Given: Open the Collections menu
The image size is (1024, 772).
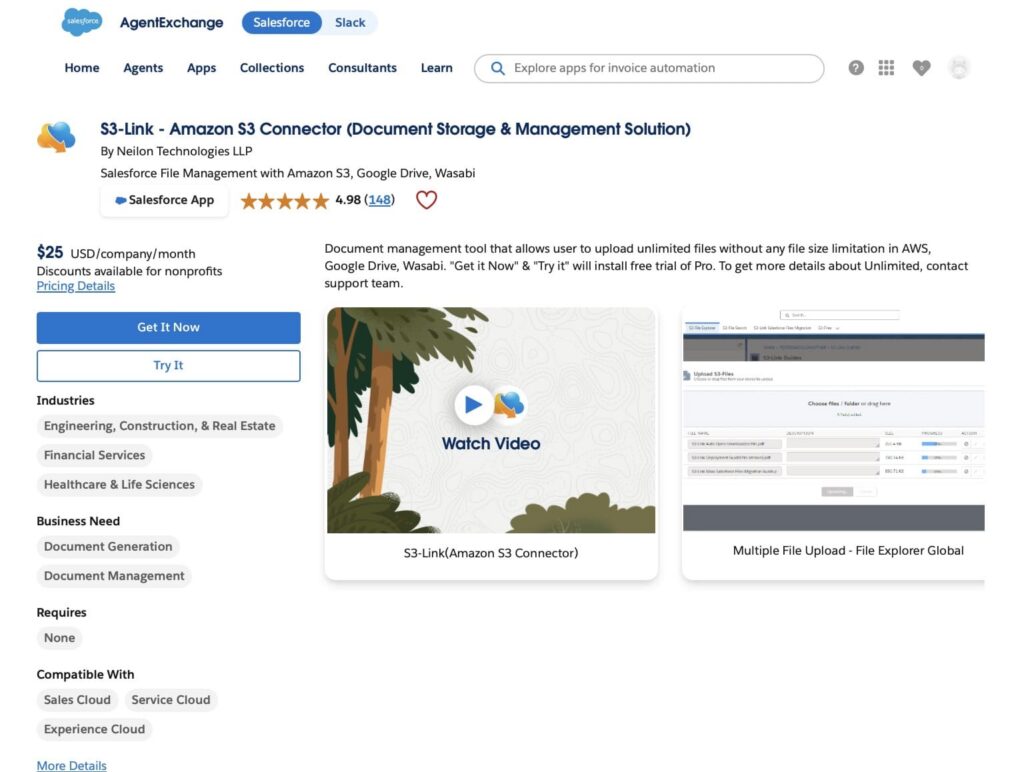Looking at the screenshot, I should [272, 68].
